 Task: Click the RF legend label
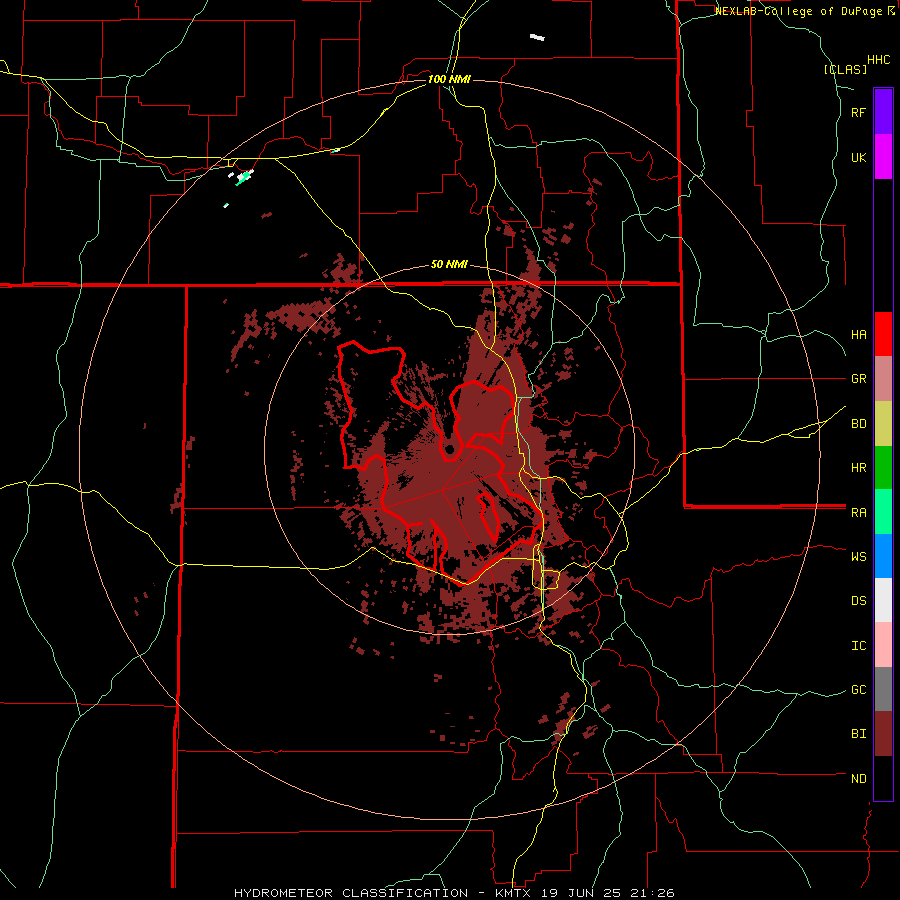pos(859,112)
